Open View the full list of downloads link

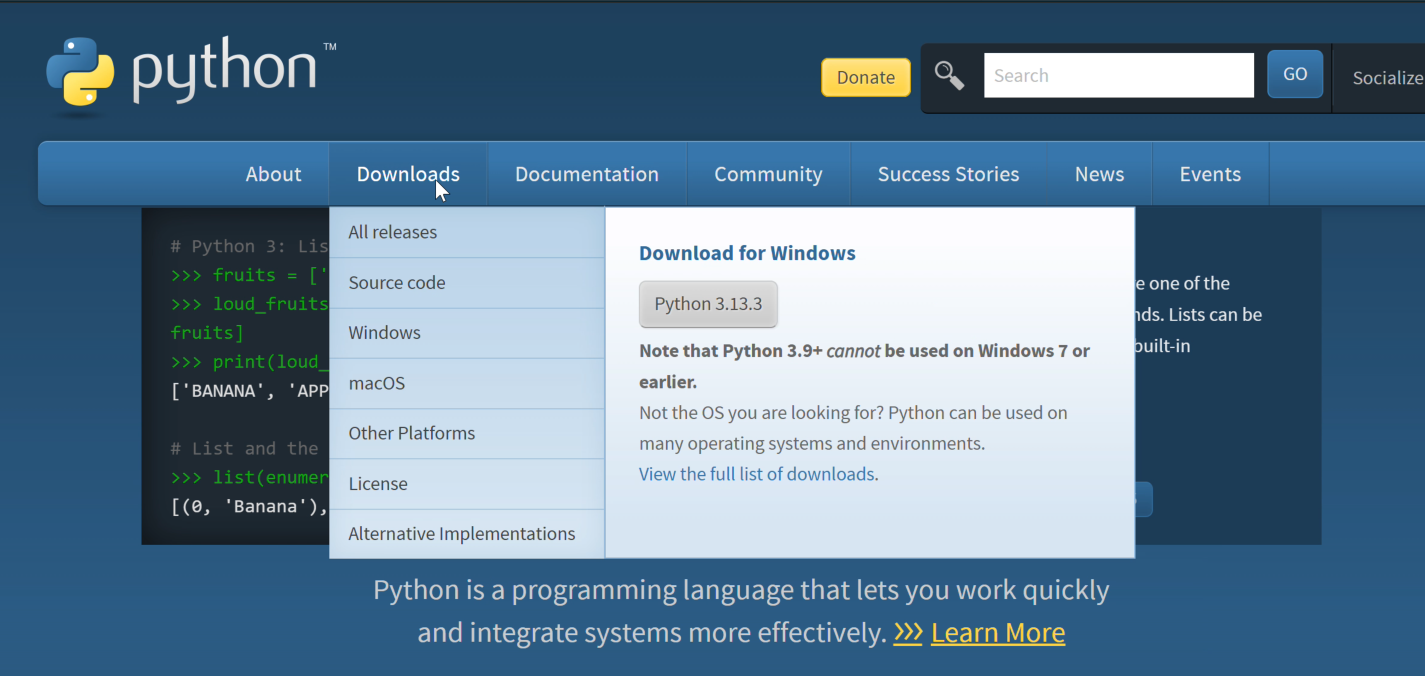click(757, 474)
